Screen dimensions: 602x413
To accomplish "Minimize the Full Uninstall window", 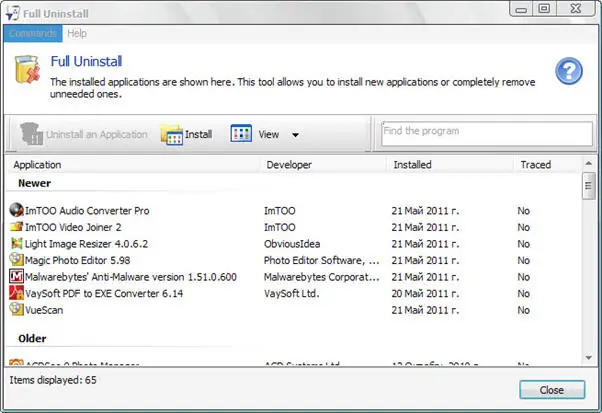I will (x=521, y=9).
